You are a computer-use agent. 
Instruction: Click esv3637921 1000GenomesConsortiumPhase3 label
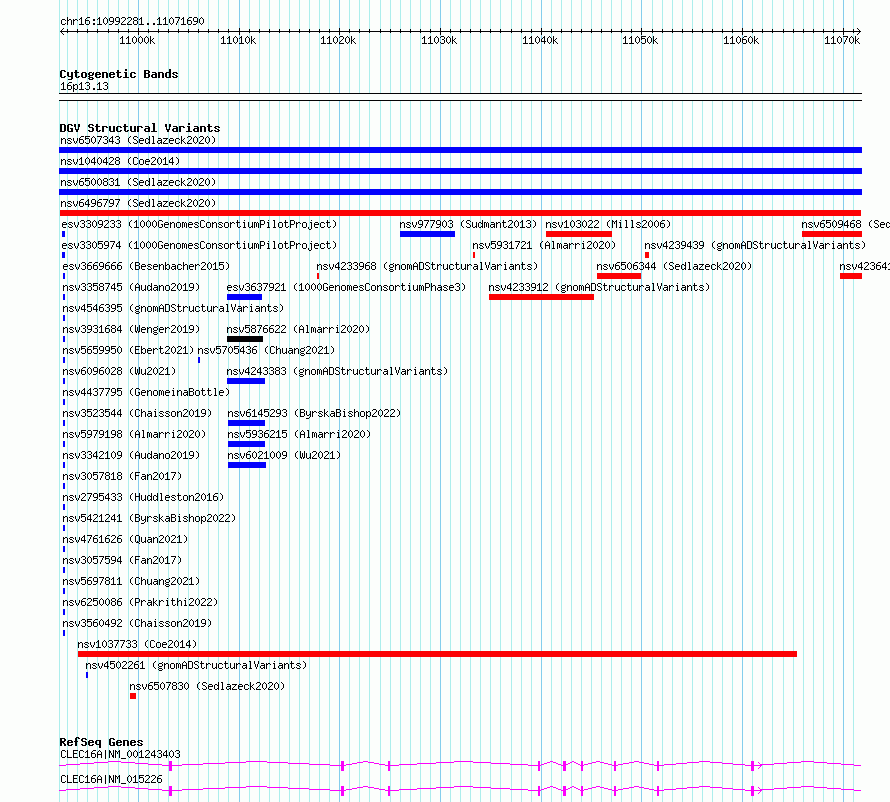[x=346, y=287]
